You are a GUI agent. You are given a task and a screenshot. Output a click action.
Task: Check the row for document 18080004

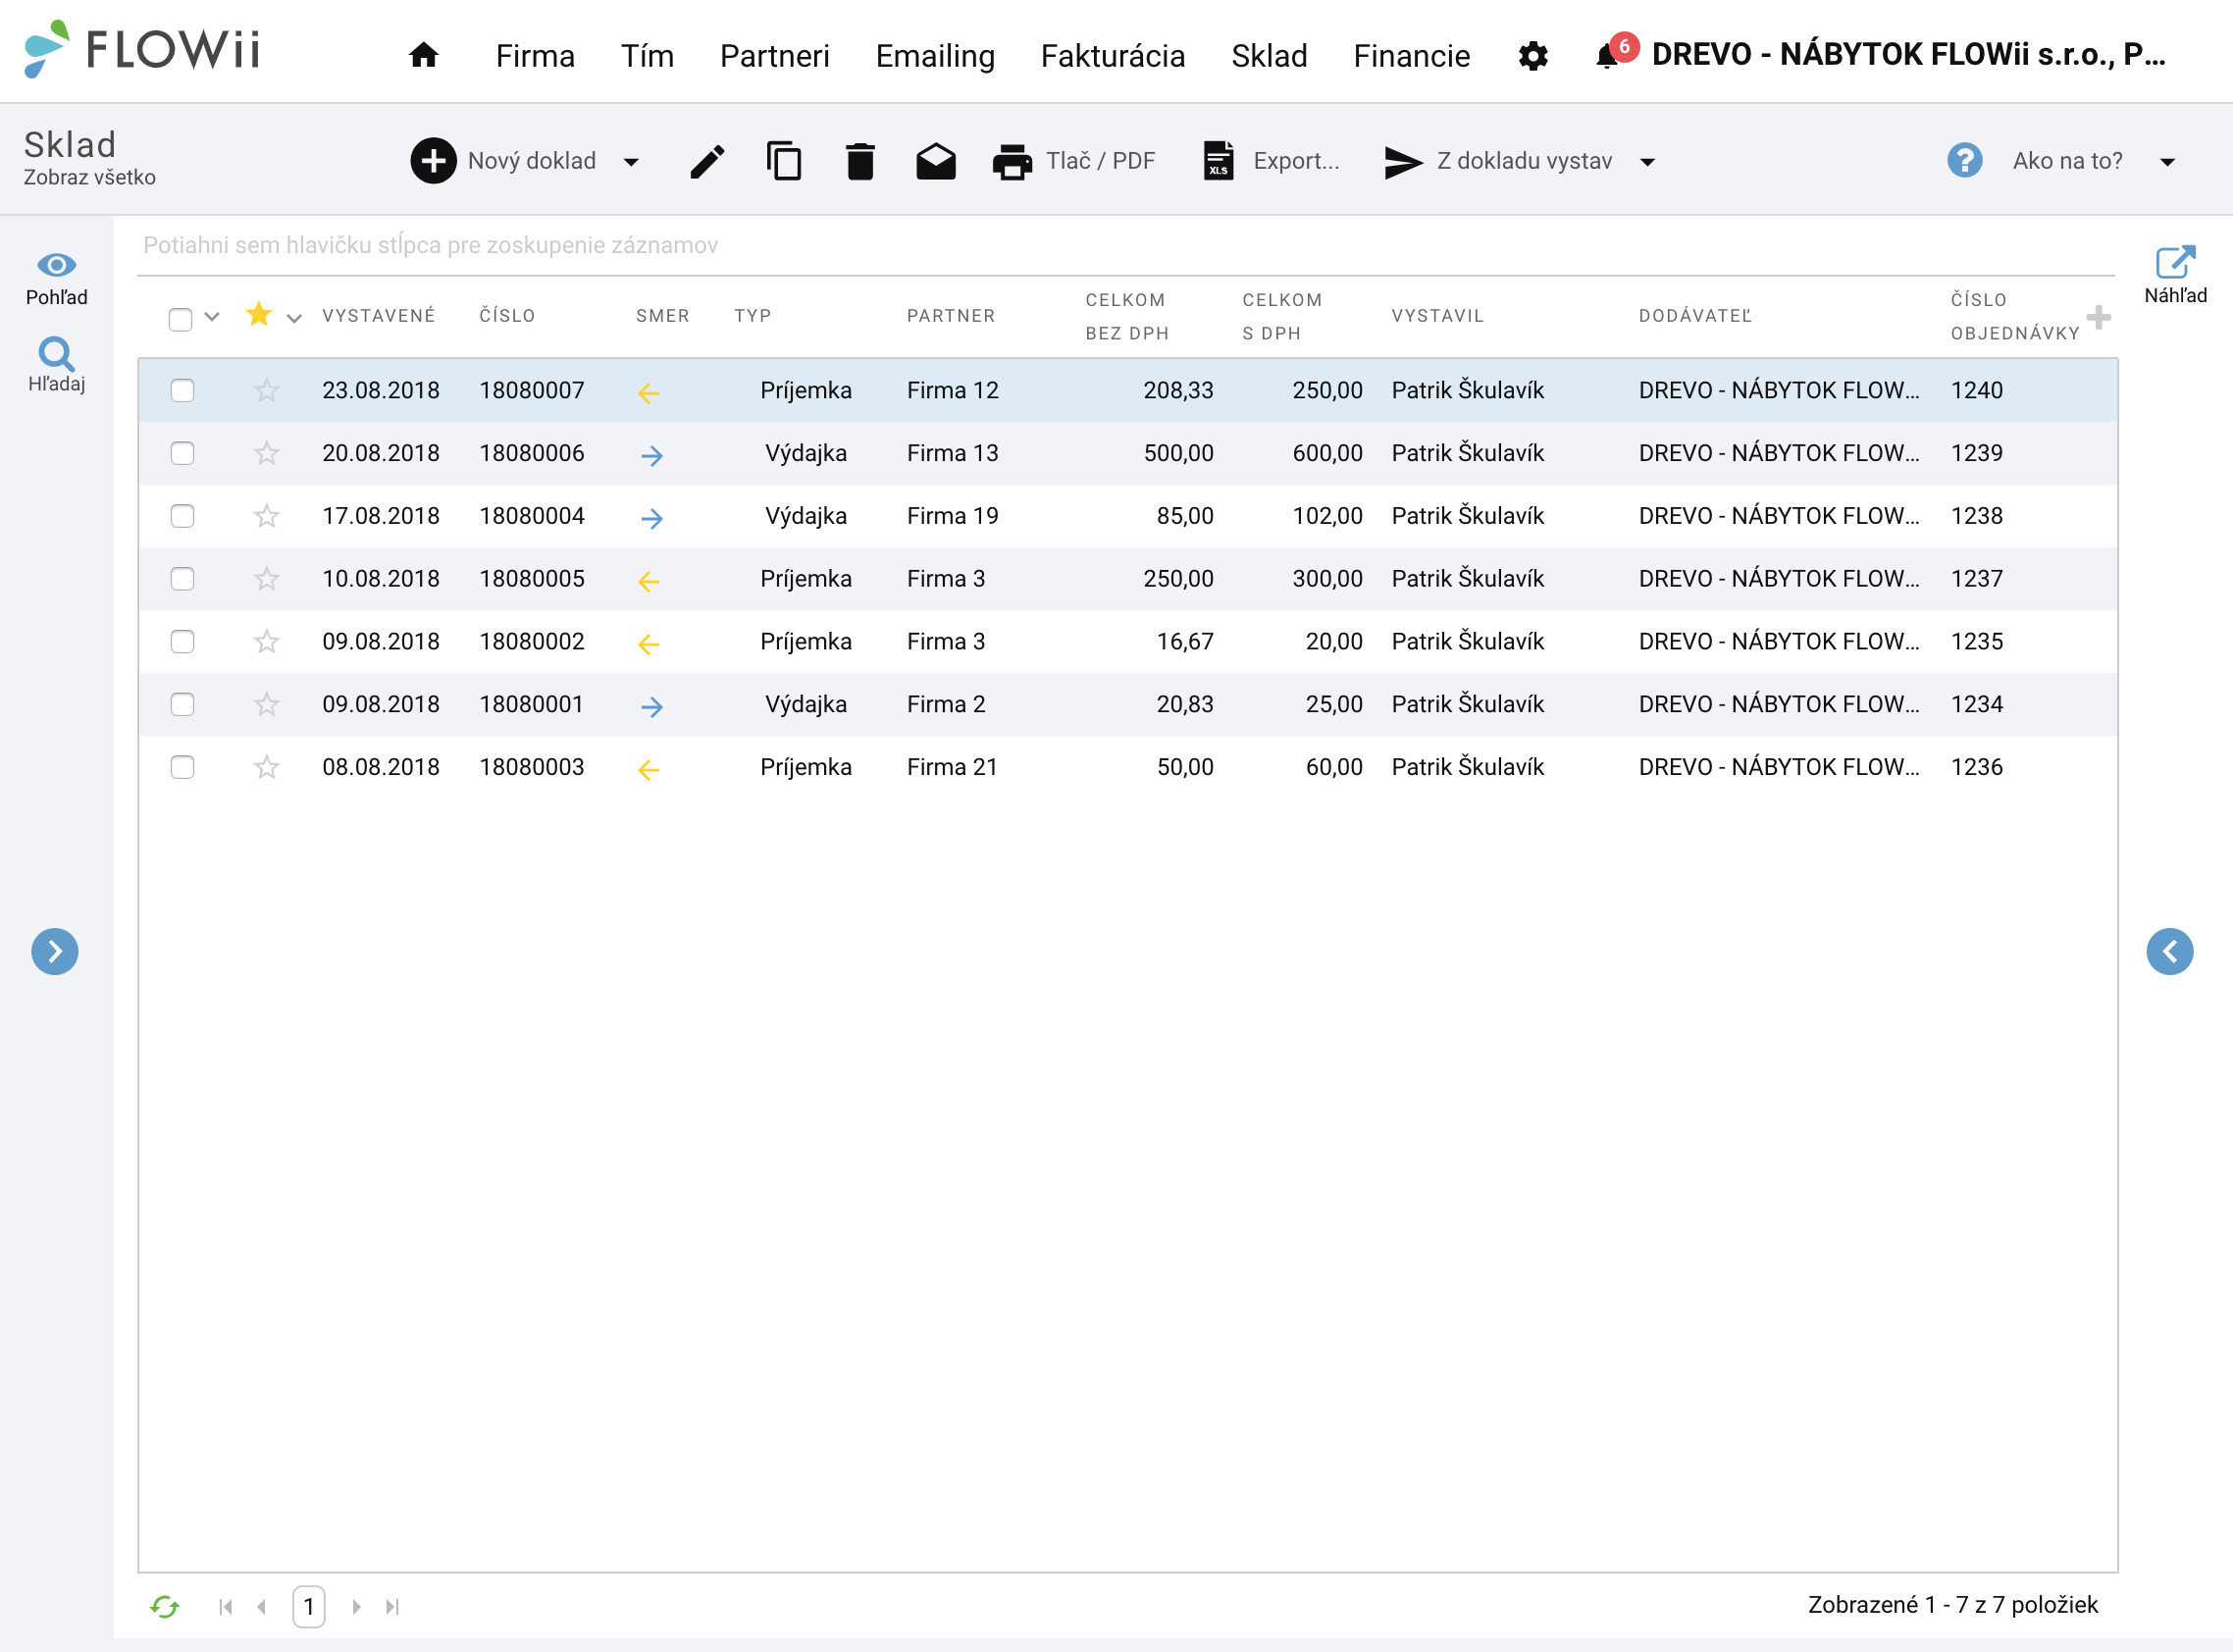182,516
